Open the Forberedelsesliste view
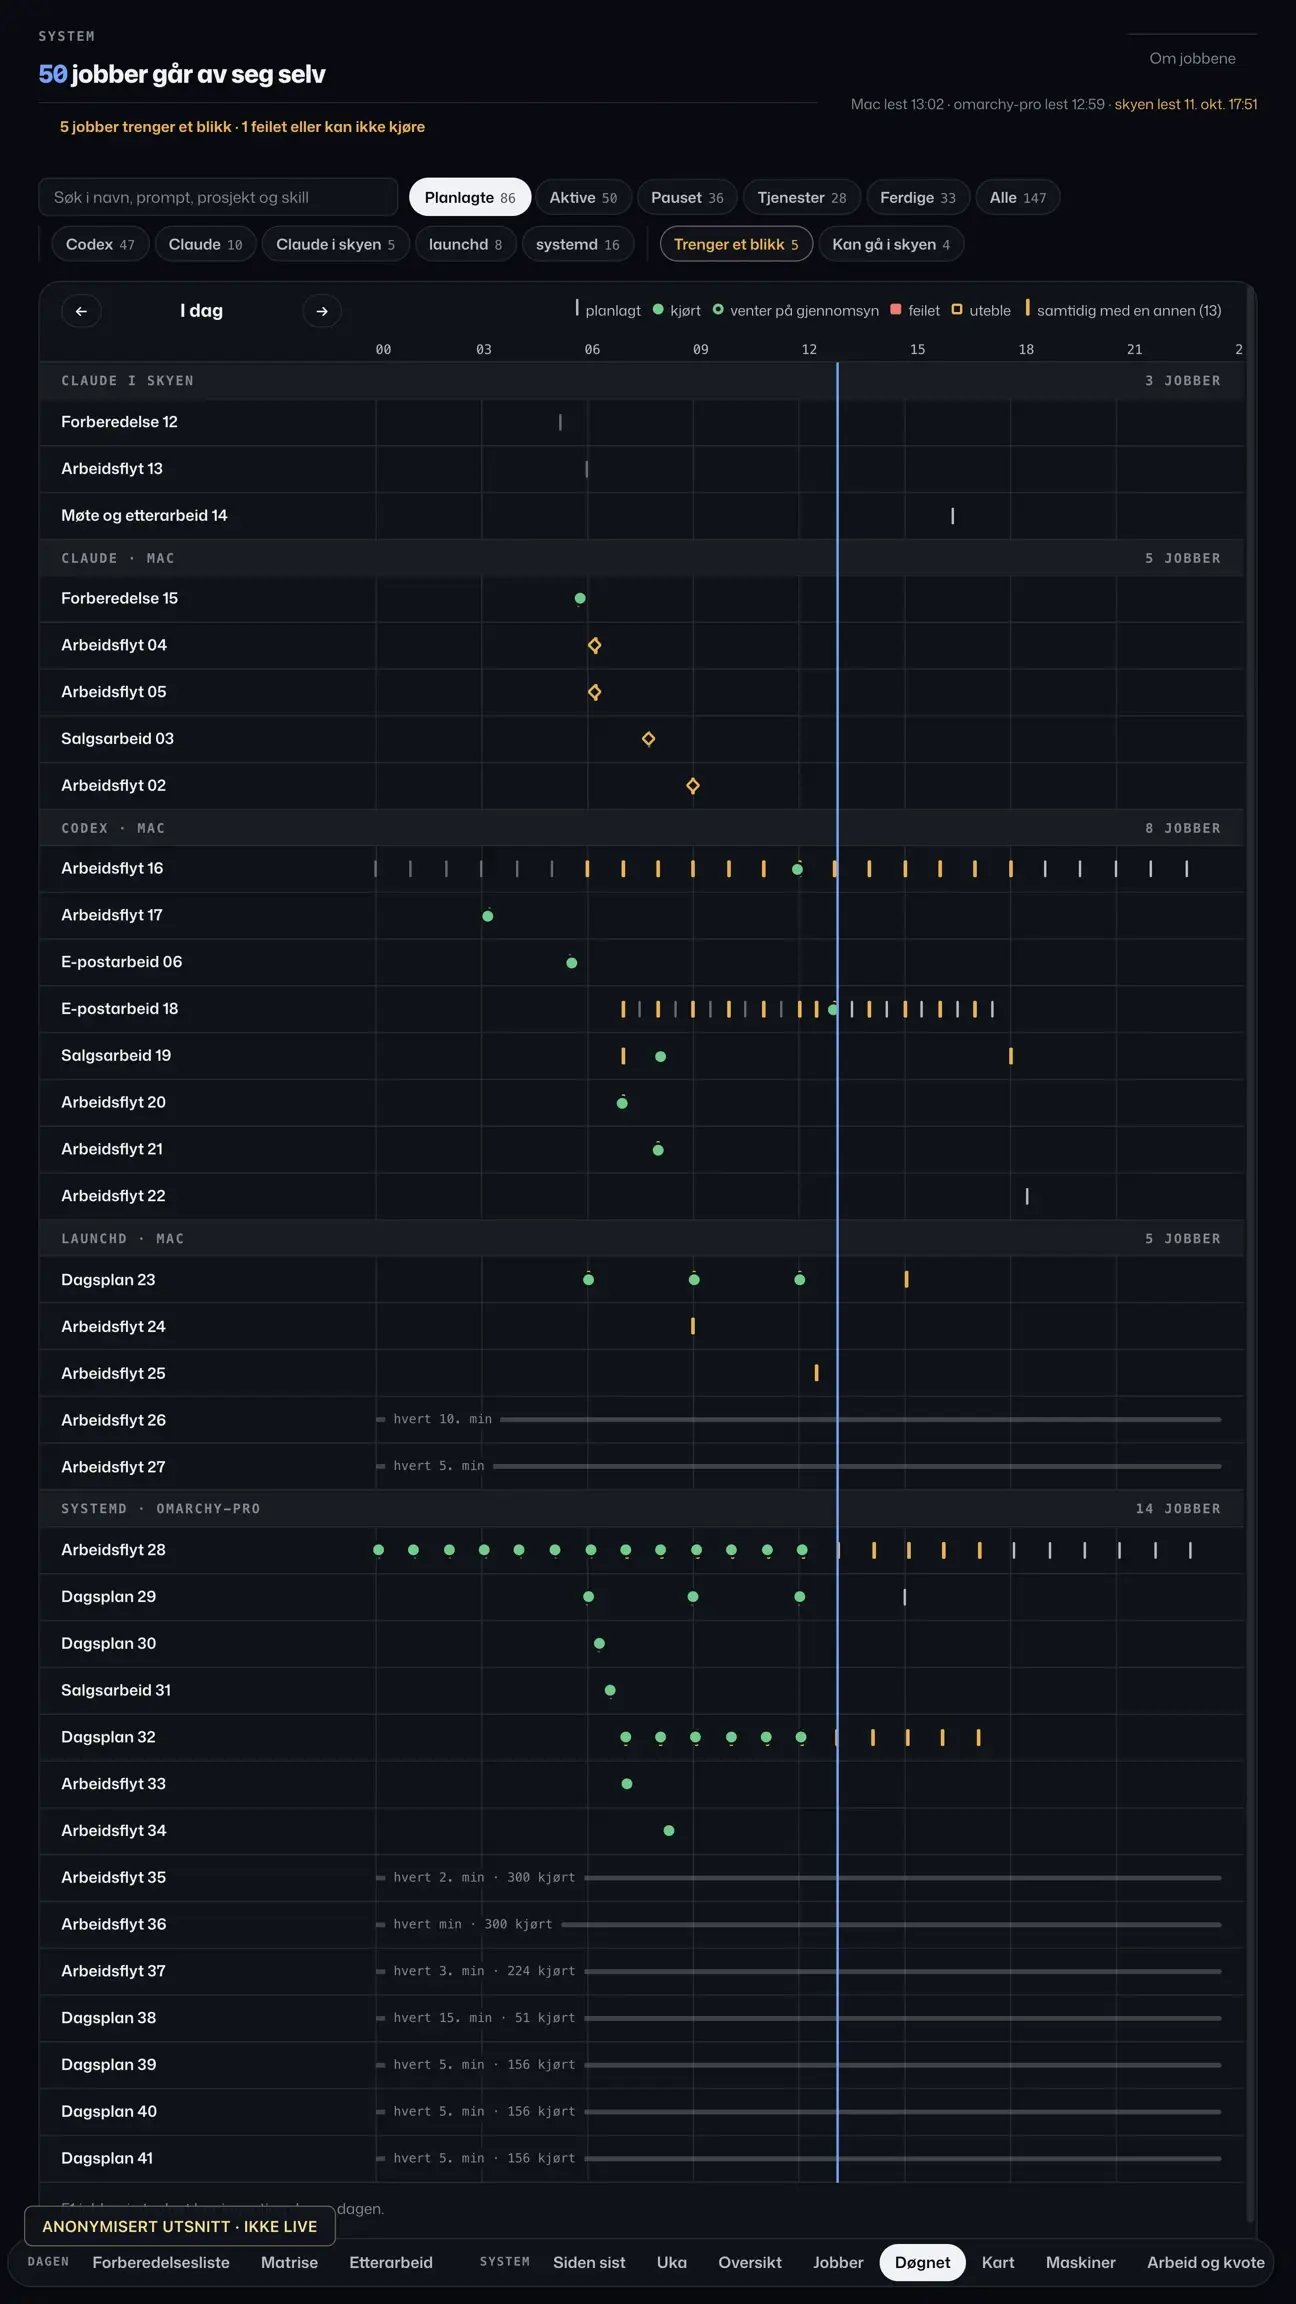The width and height of the screenshot is (1296, 2304). (x=161, y=2262)
